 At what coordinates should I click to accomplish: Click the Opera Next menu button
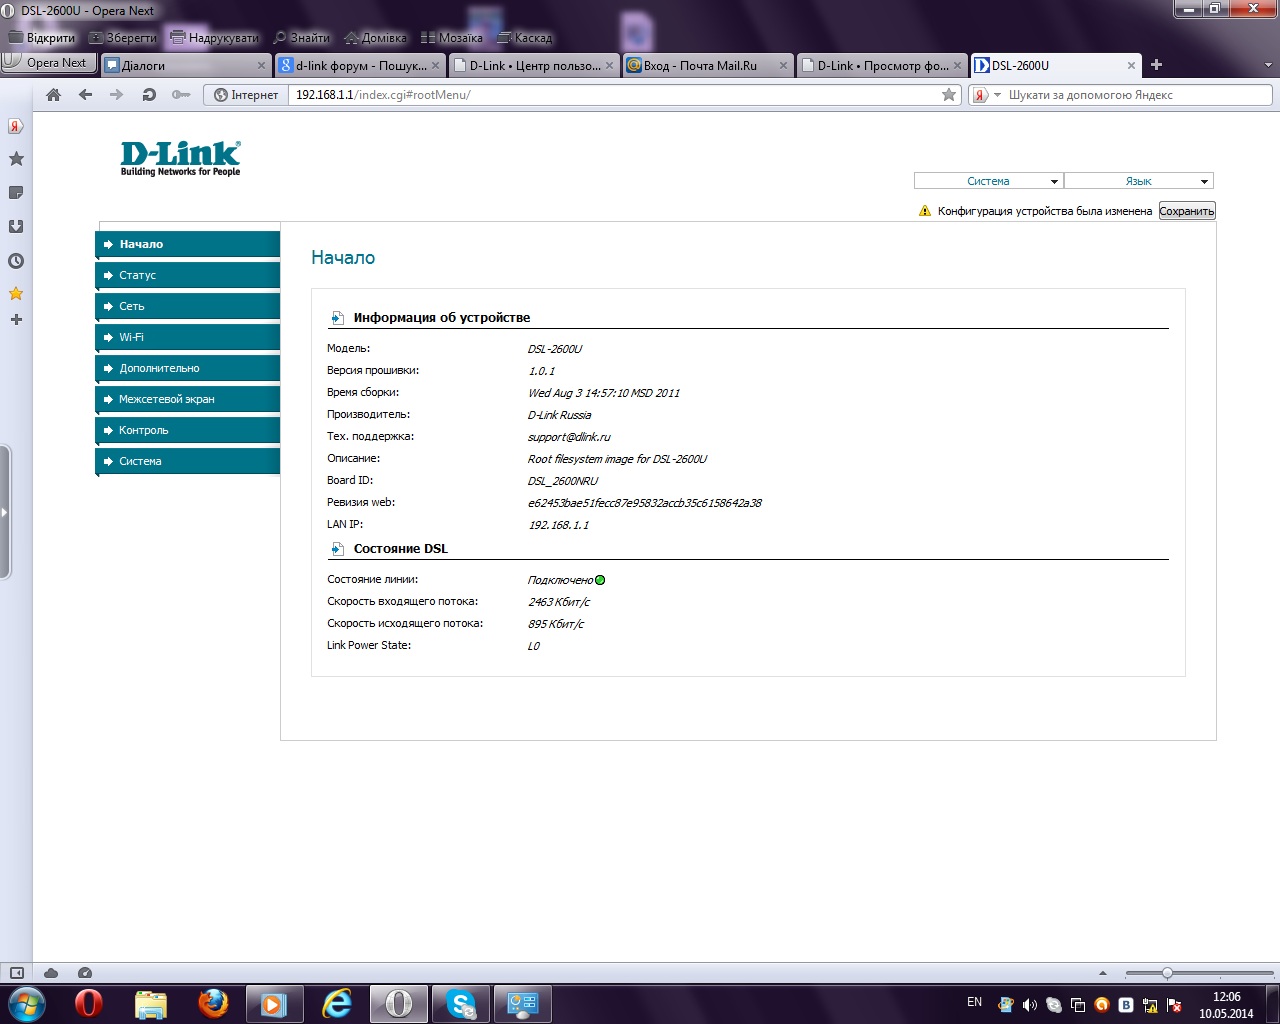click(x=48, y=63)
